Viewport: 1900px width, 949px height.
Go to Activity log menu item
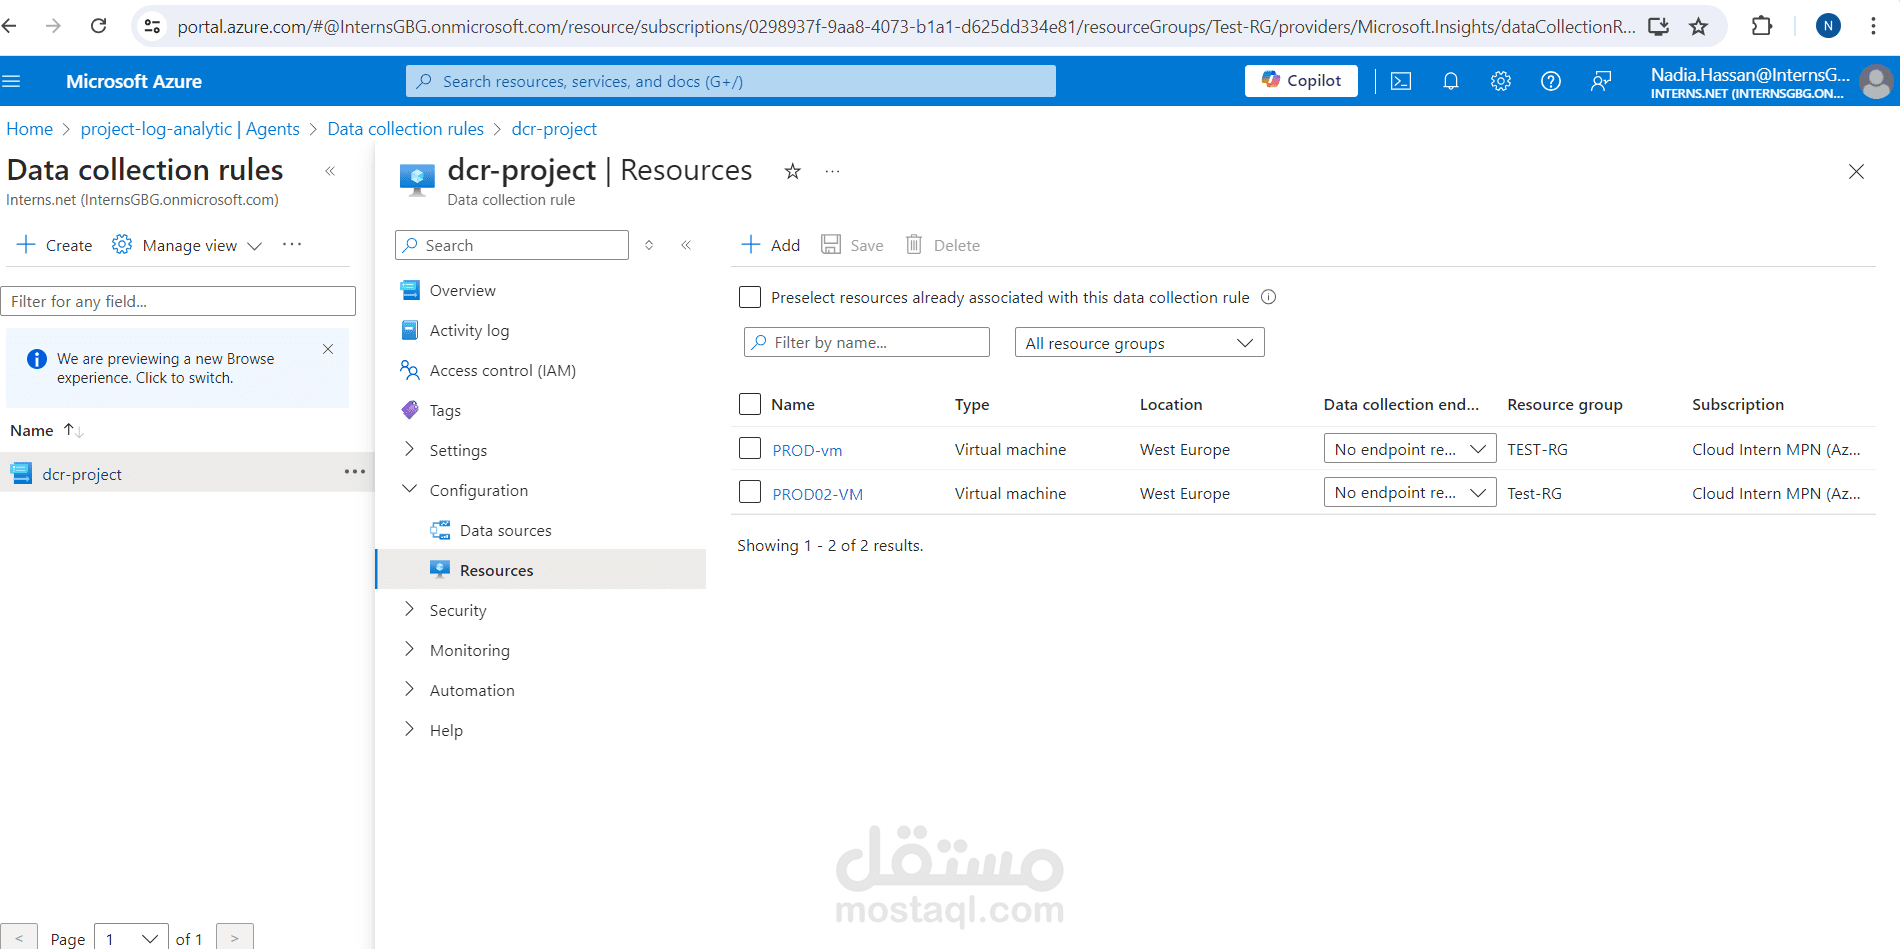[x=469, y=330]
